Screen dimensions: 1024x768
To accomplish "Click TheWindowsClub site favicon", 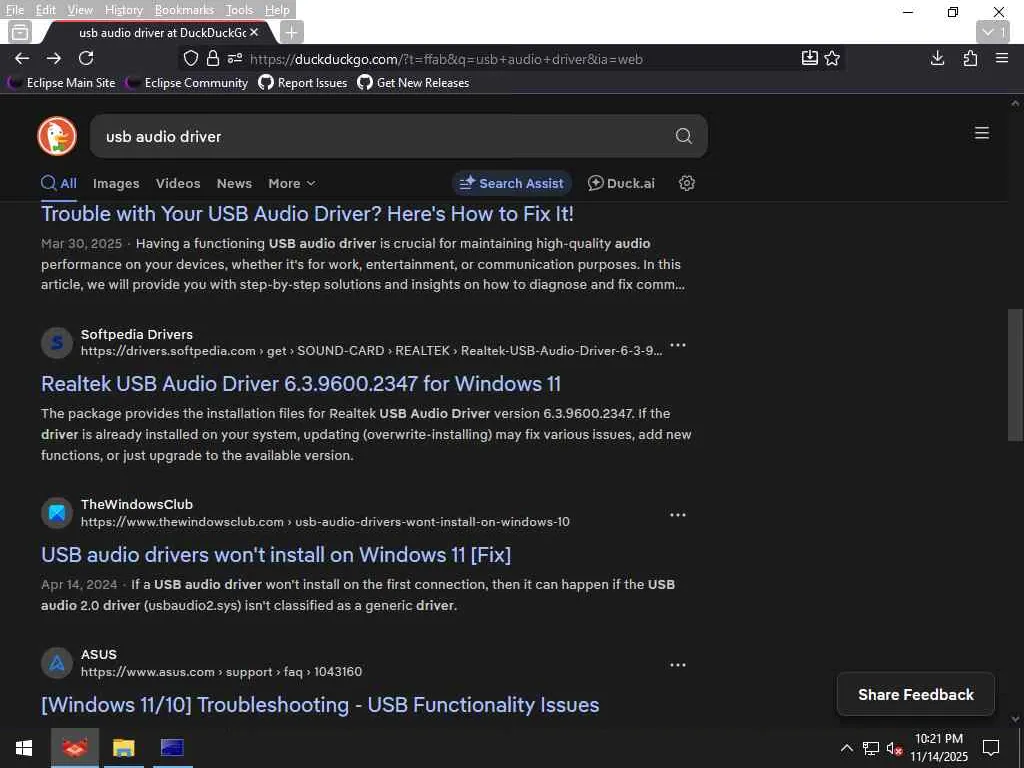I will pyautogui.click(x=57, y=513).
